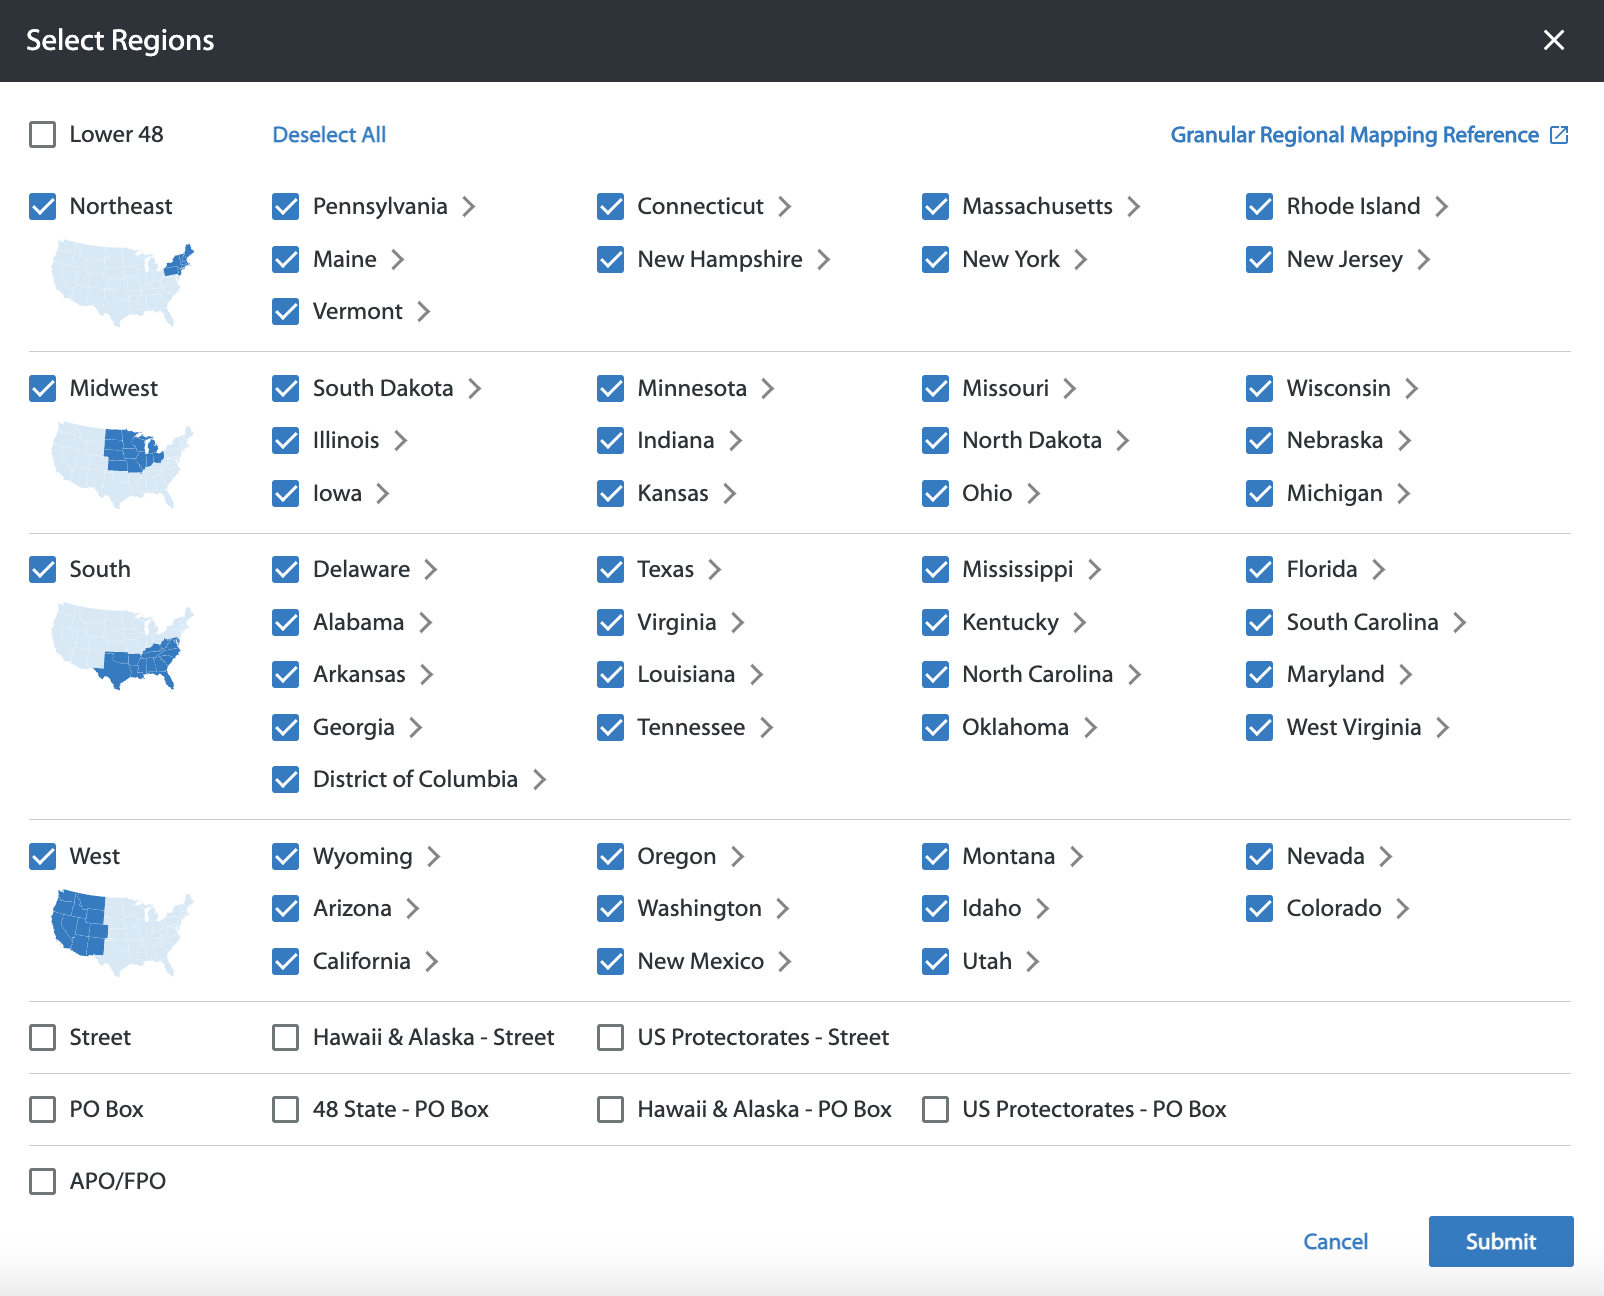1604x1296 pixels.
Task: Expand Oregon chevron arrow
Action: 738,856
